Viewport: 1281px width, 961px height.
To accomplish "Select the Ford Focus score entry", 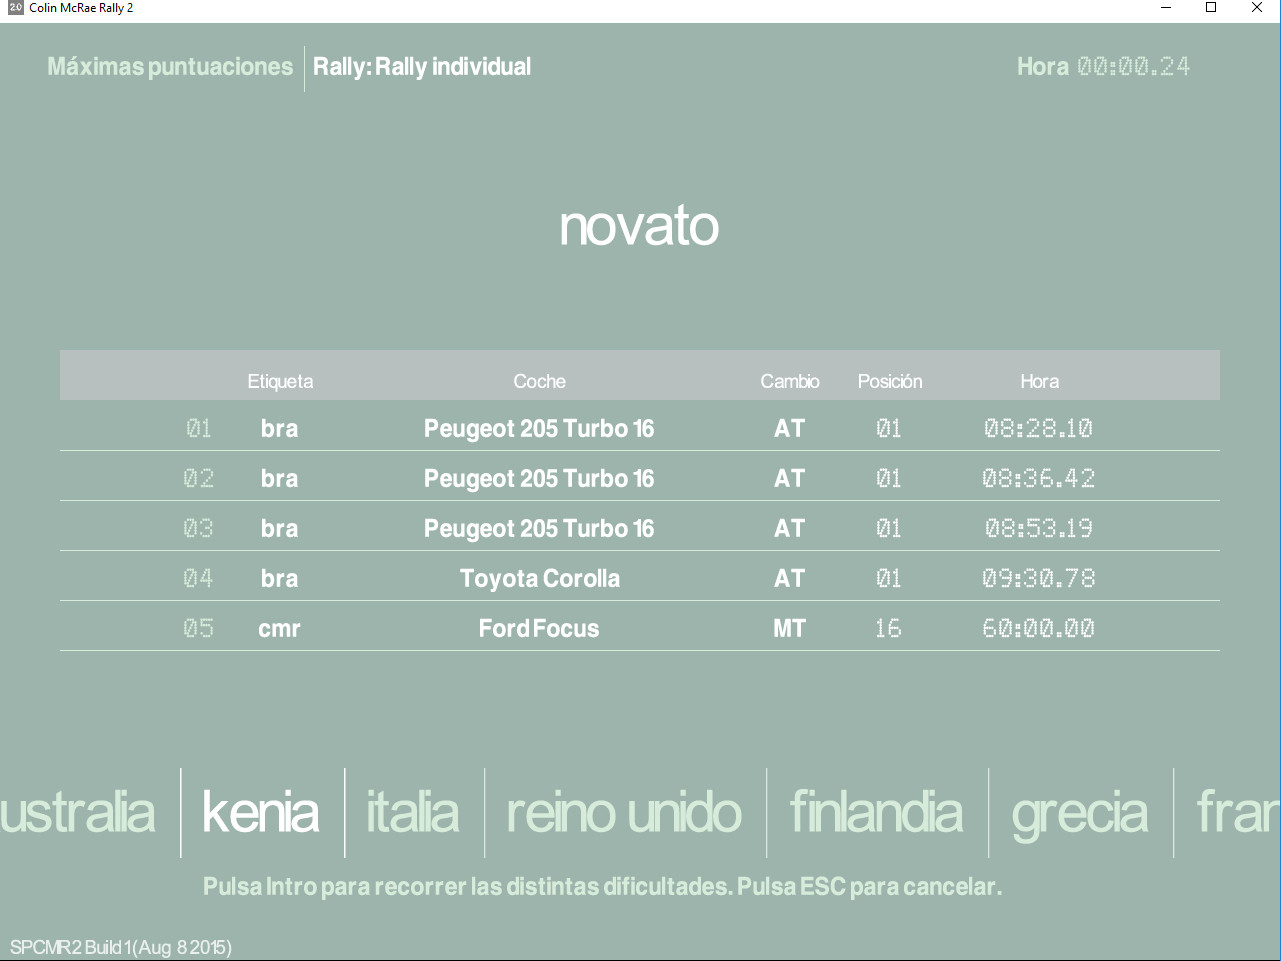I will 539,628.
